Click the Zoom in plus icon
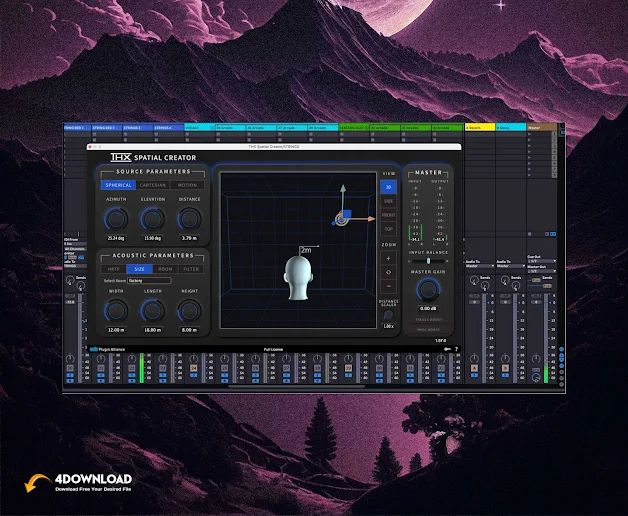 [388, 258]
